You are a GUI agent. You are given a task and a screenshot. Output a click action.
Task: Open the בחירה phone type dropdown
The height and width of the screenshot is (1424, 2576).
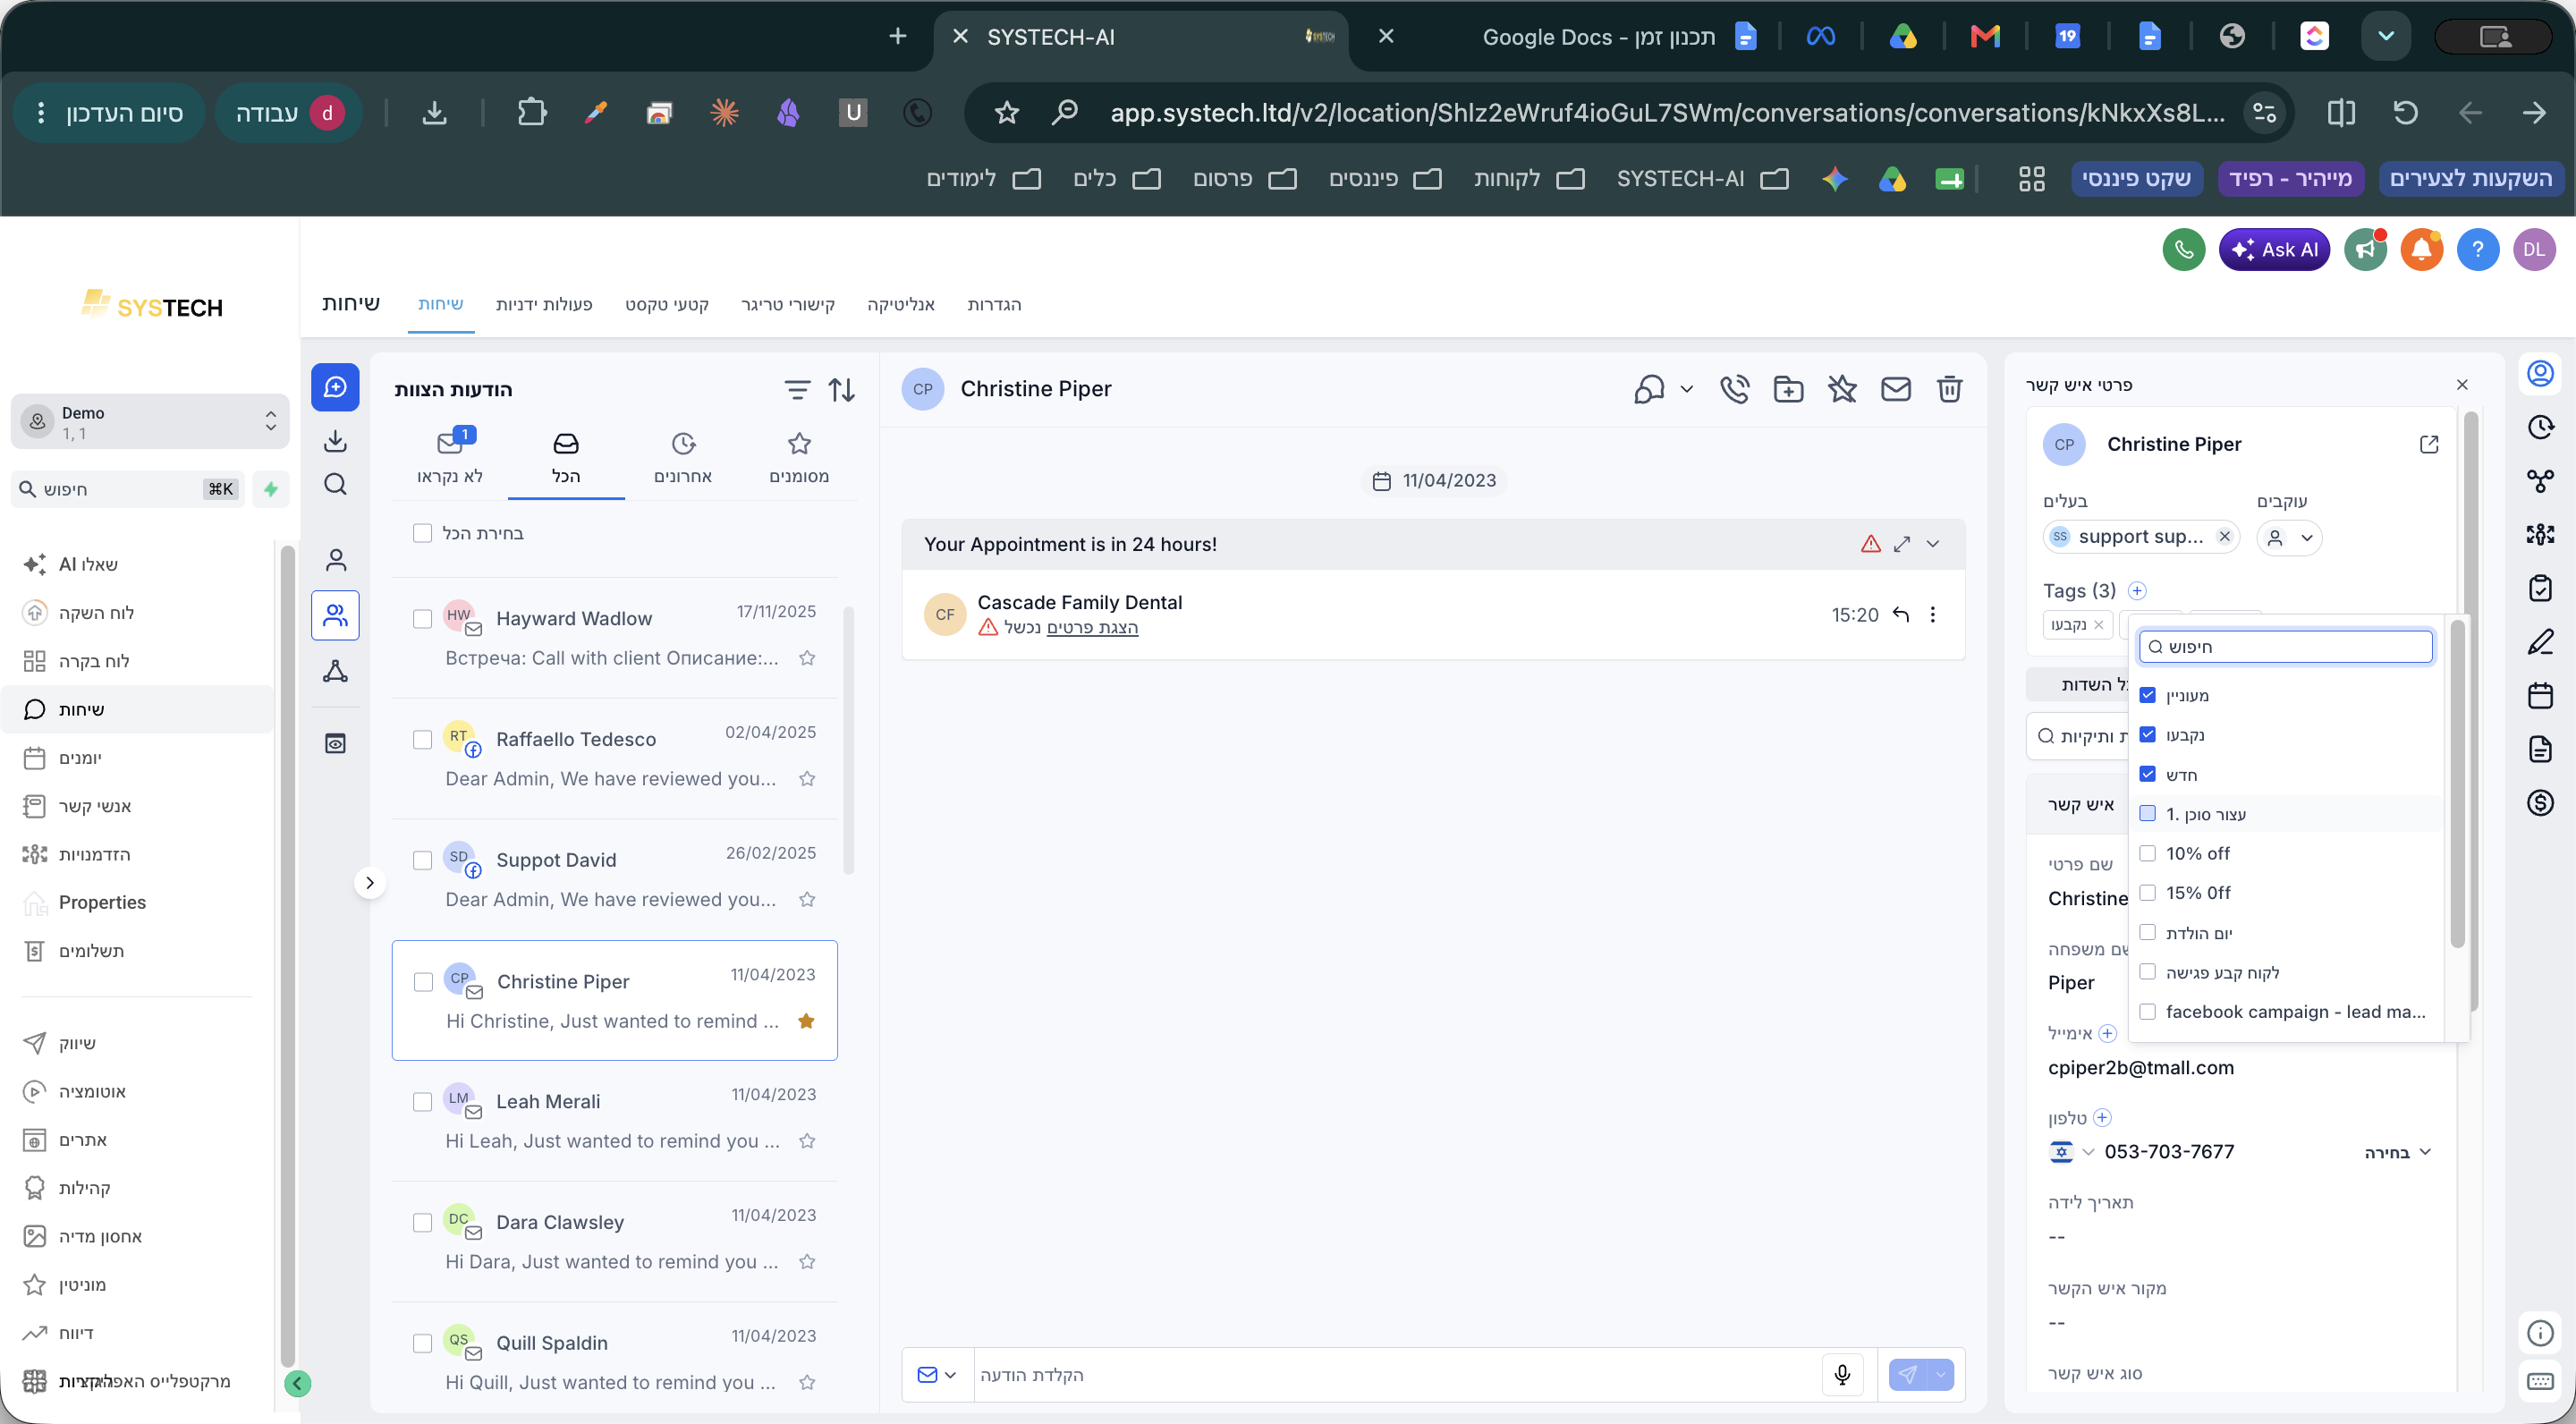tap(2397, 1153)
